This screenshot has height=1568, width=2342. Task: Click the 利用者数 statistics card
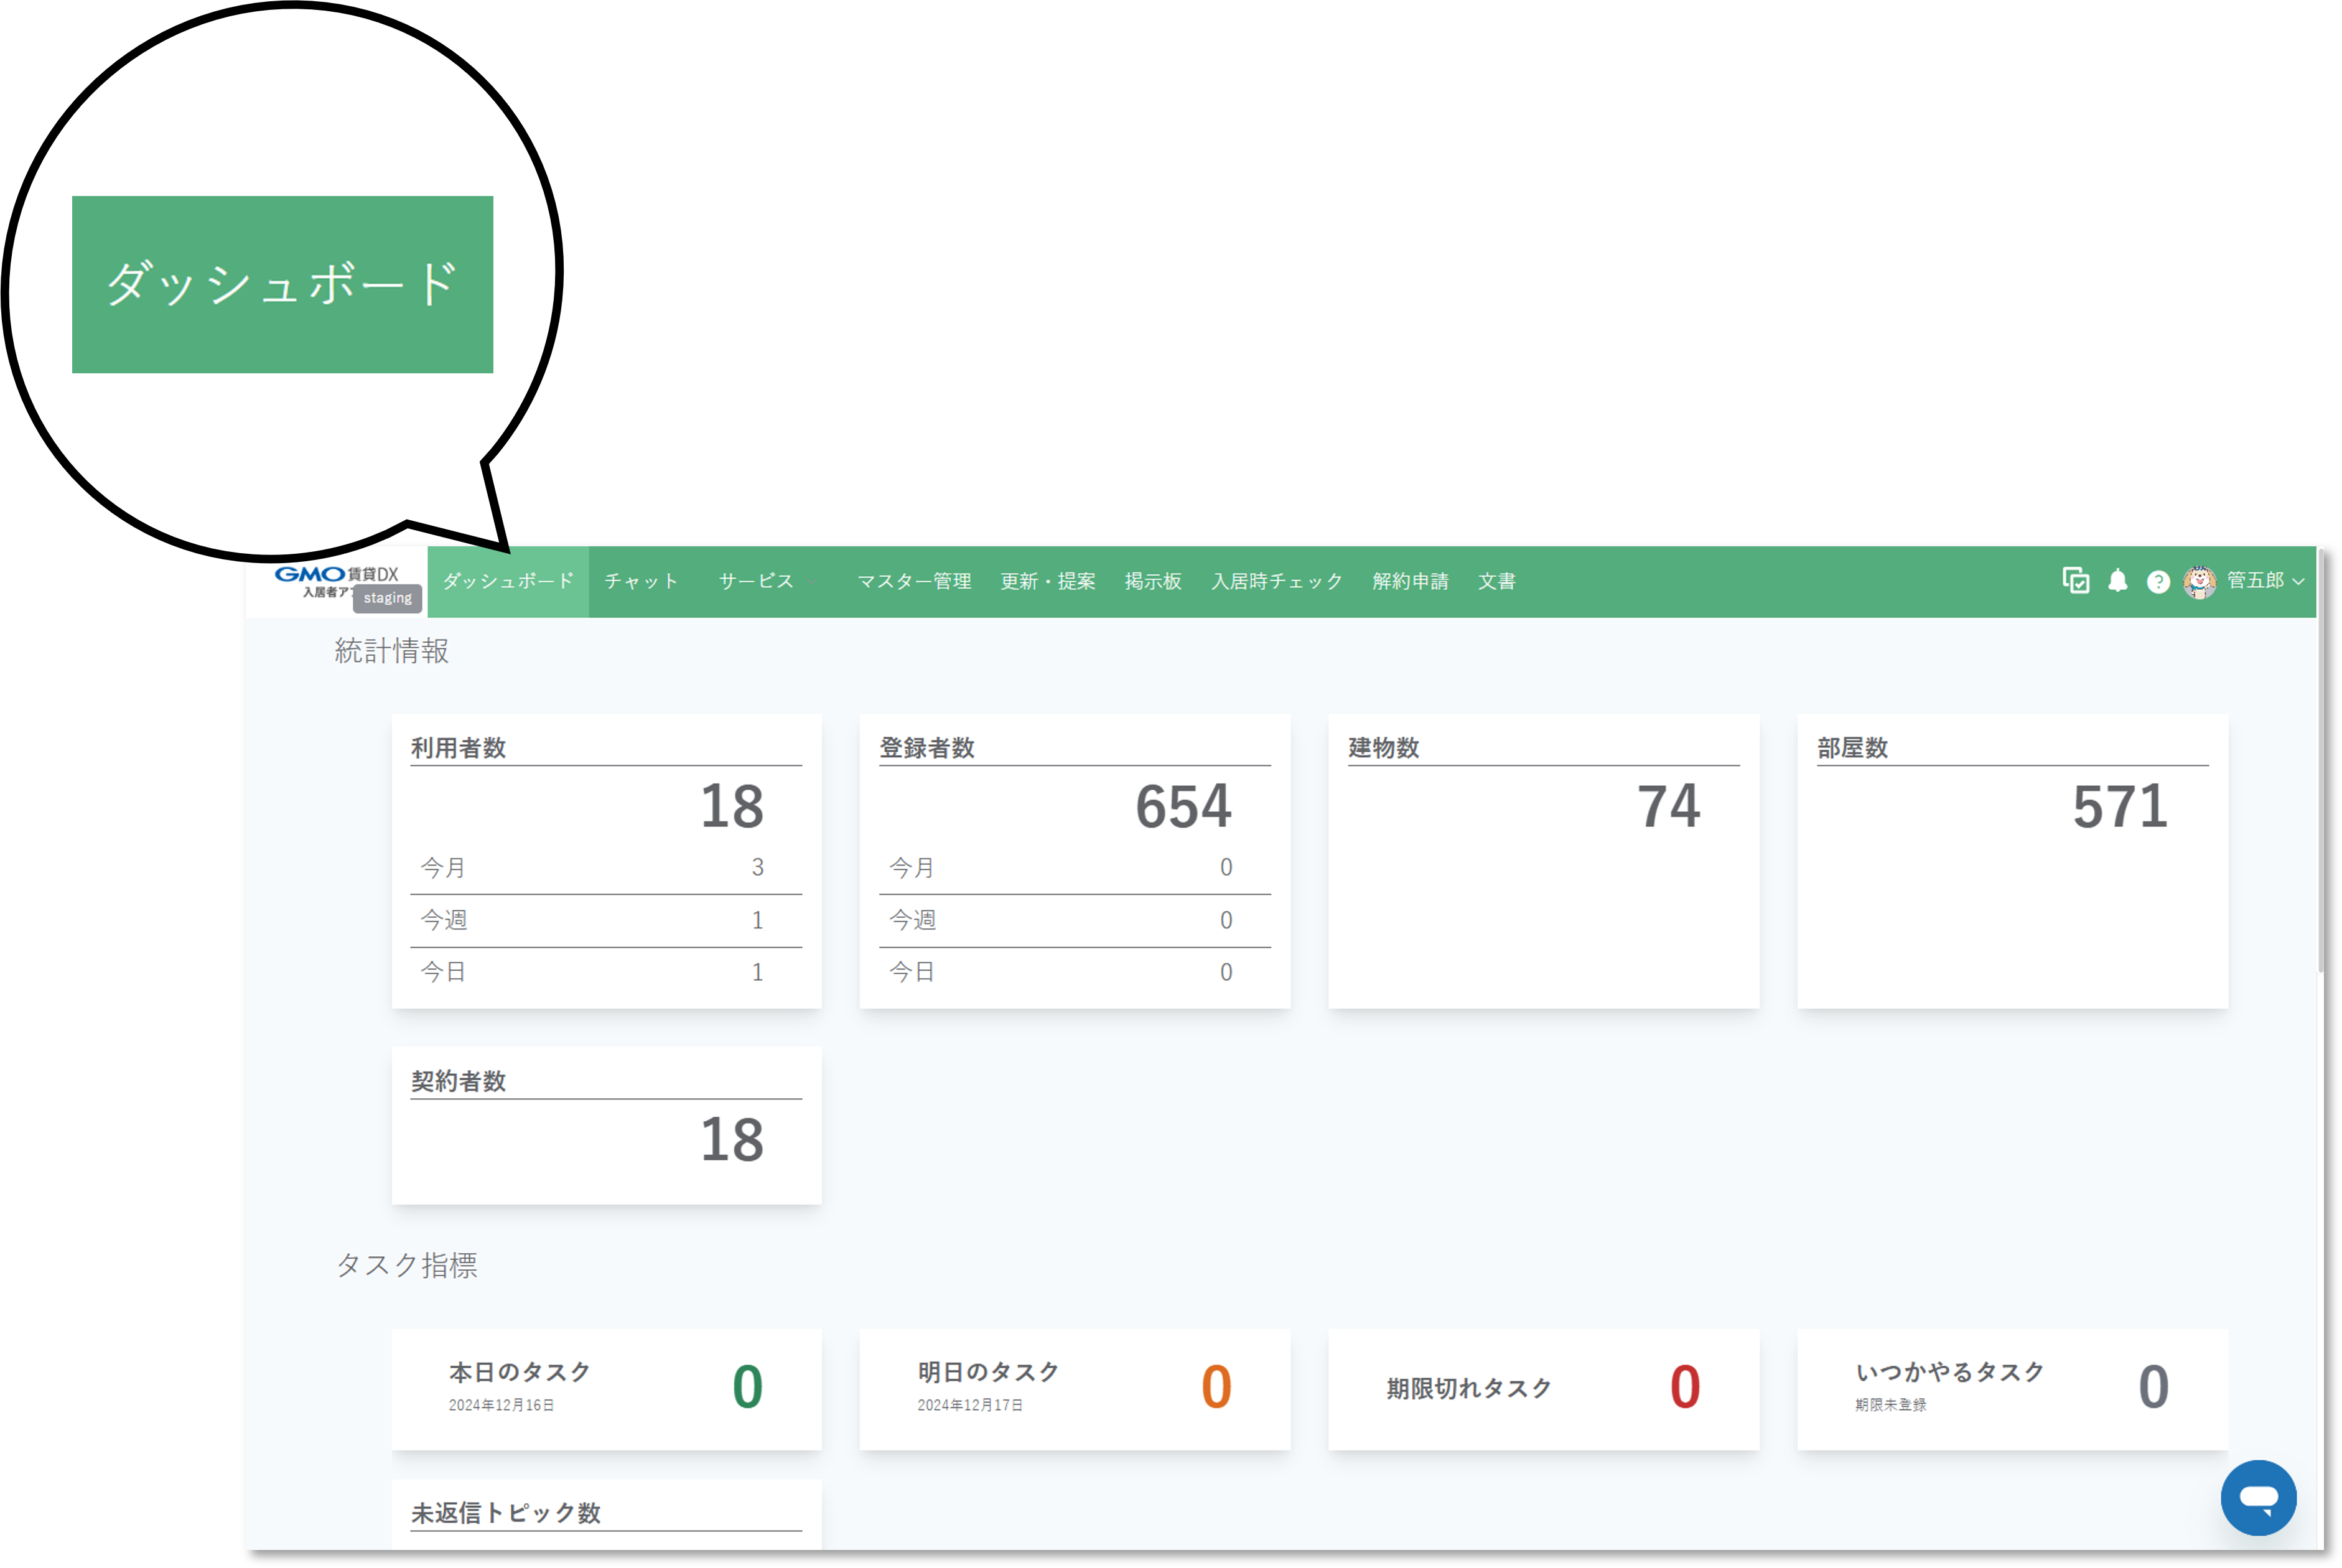[606, 860]
